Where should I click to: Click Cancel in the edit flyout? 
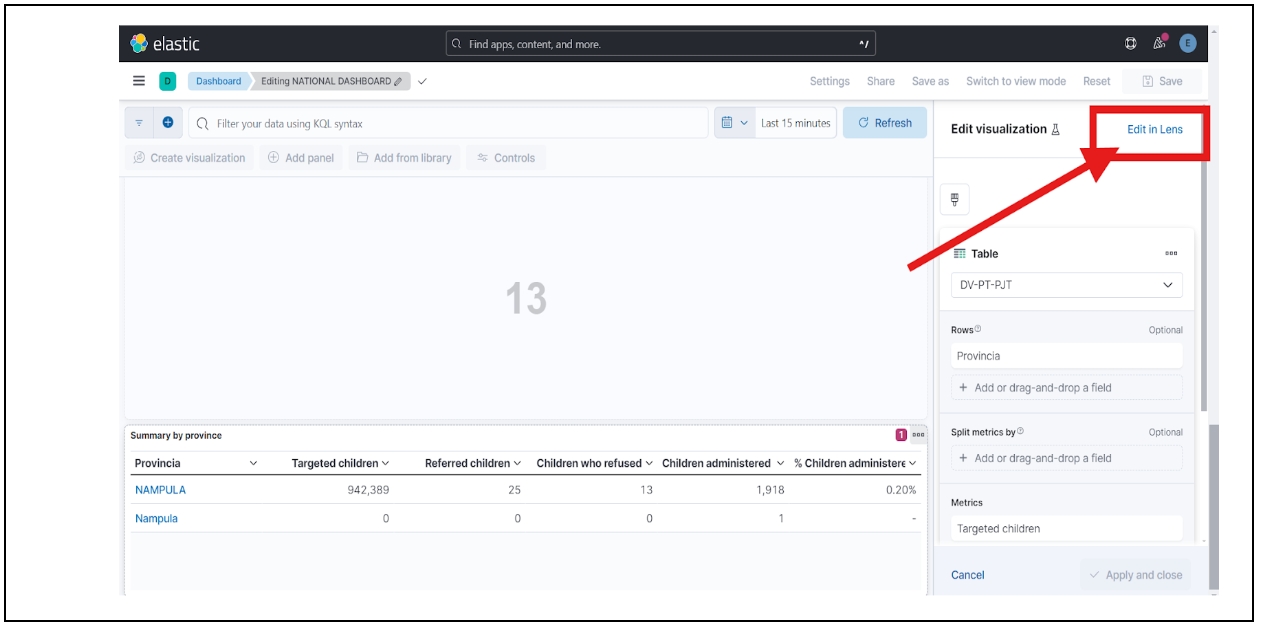click(x=967, y=575)
